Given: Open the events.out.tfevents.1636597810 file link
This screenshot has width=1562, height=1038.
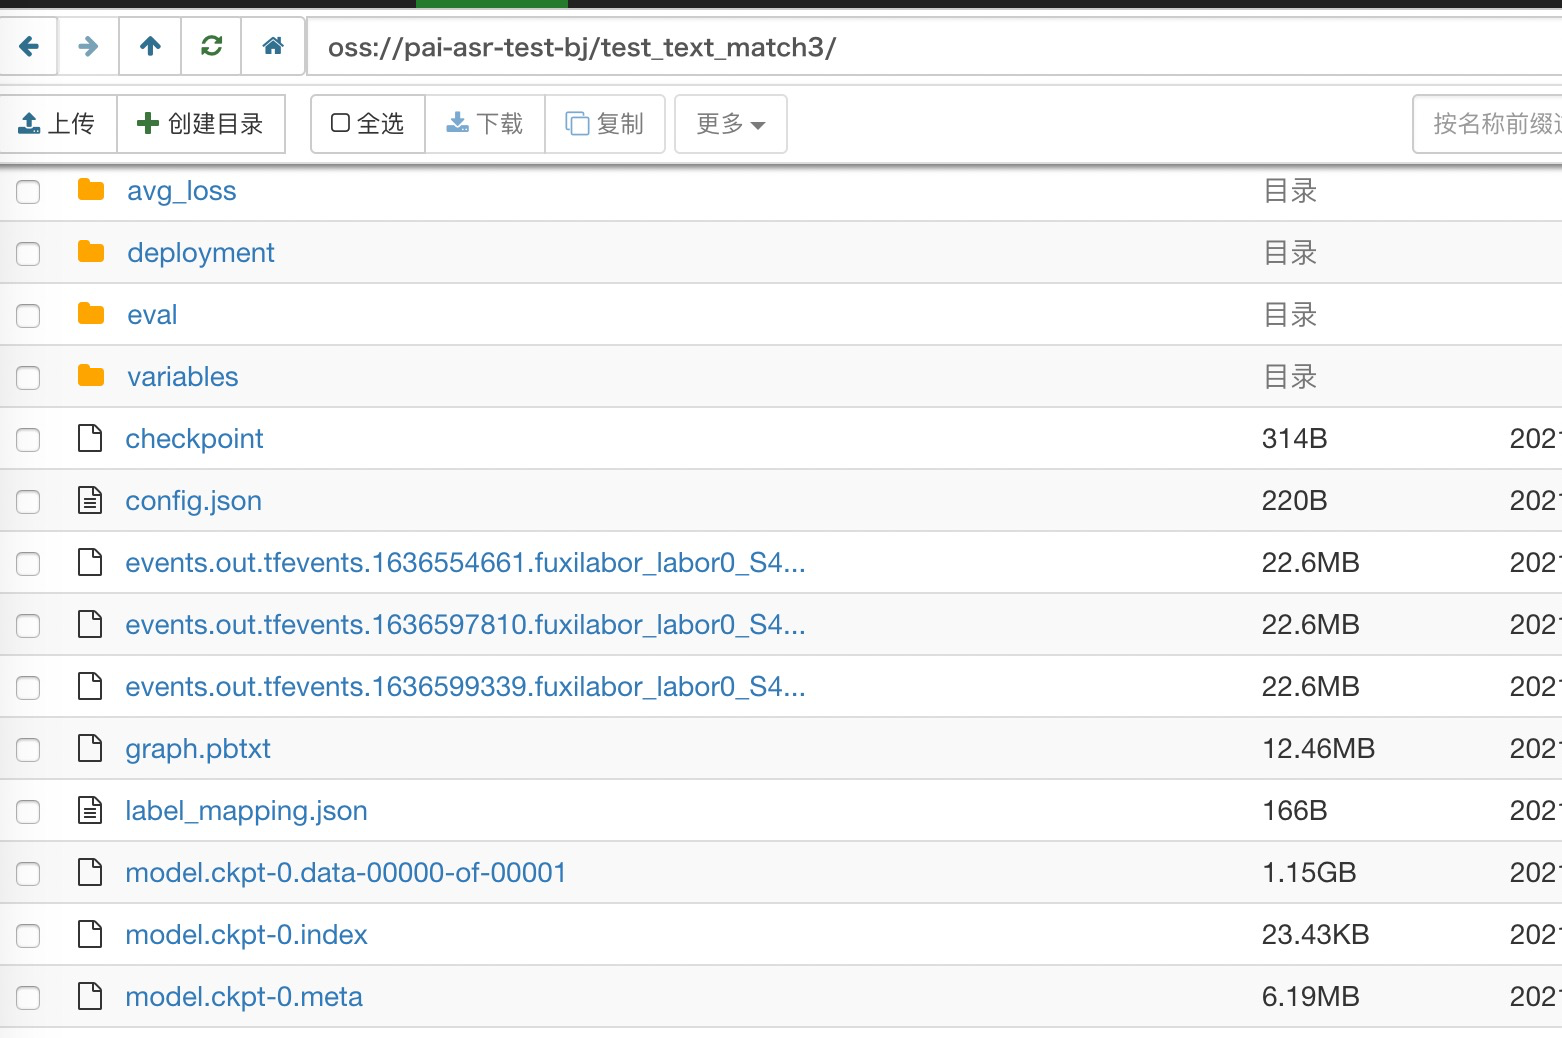Looking at the screenshot, I should (x=465, y=625).
